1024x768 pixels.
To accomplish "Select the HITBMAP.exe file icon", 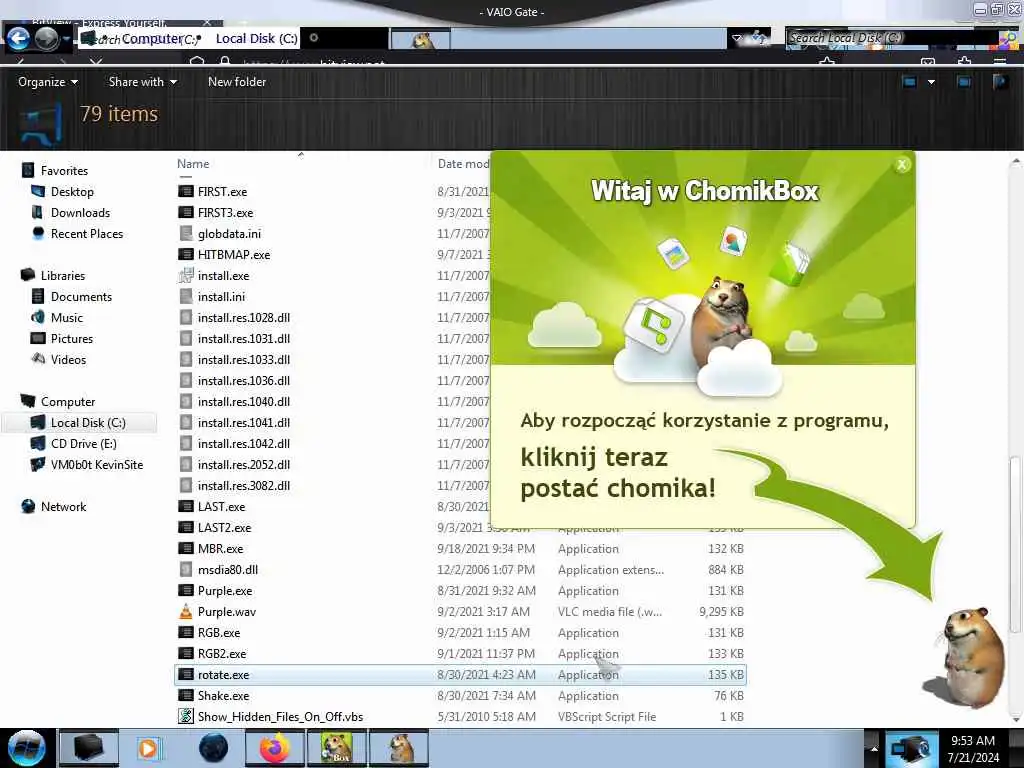I will 185,254.
